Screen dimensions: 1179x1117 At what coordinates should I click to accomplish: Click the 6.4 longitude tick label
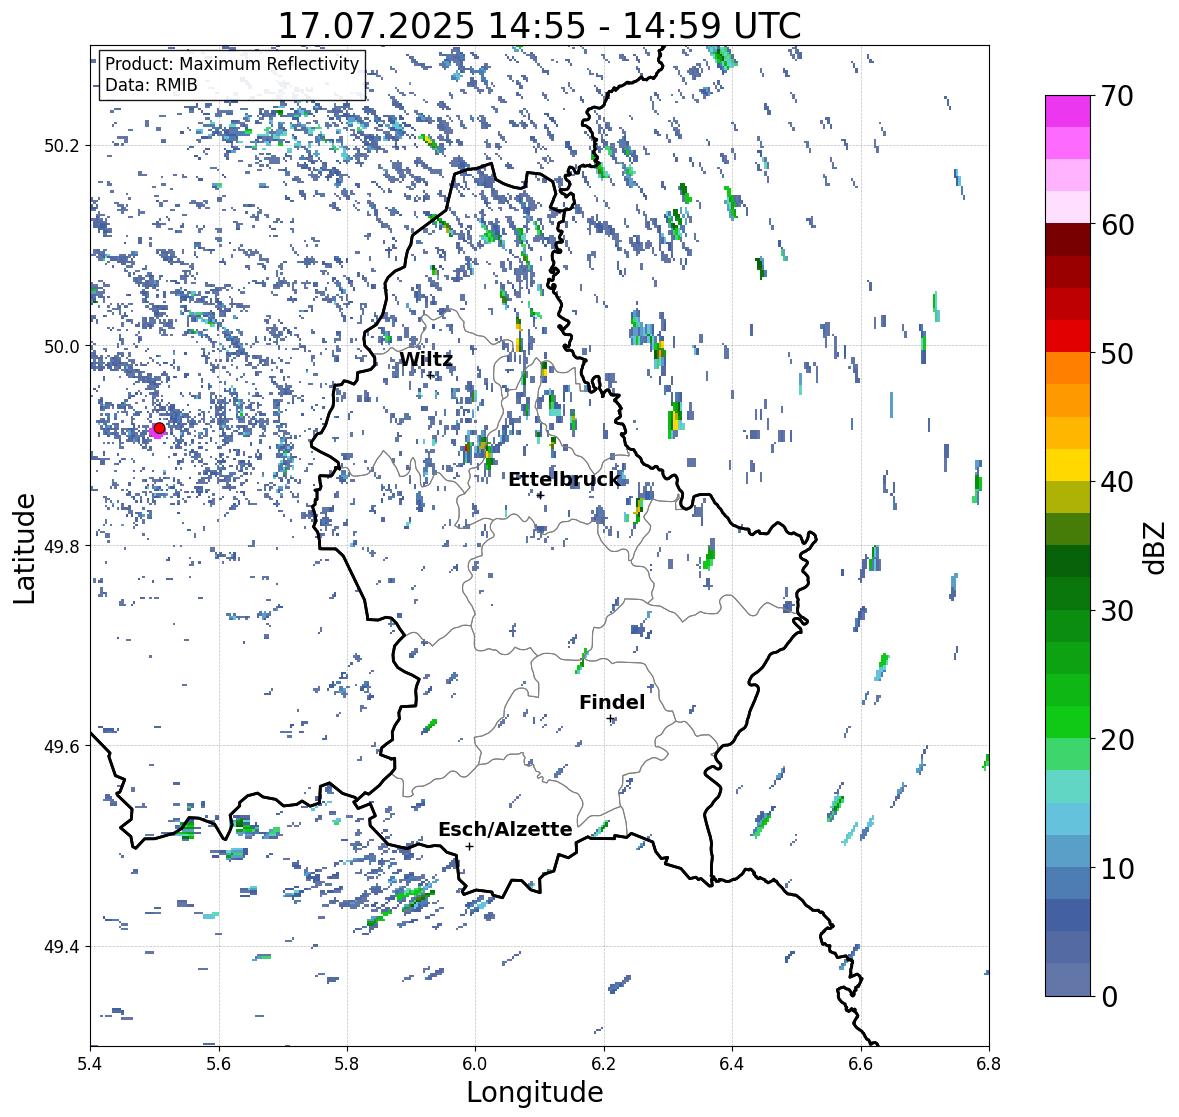tap(732, 1063)
